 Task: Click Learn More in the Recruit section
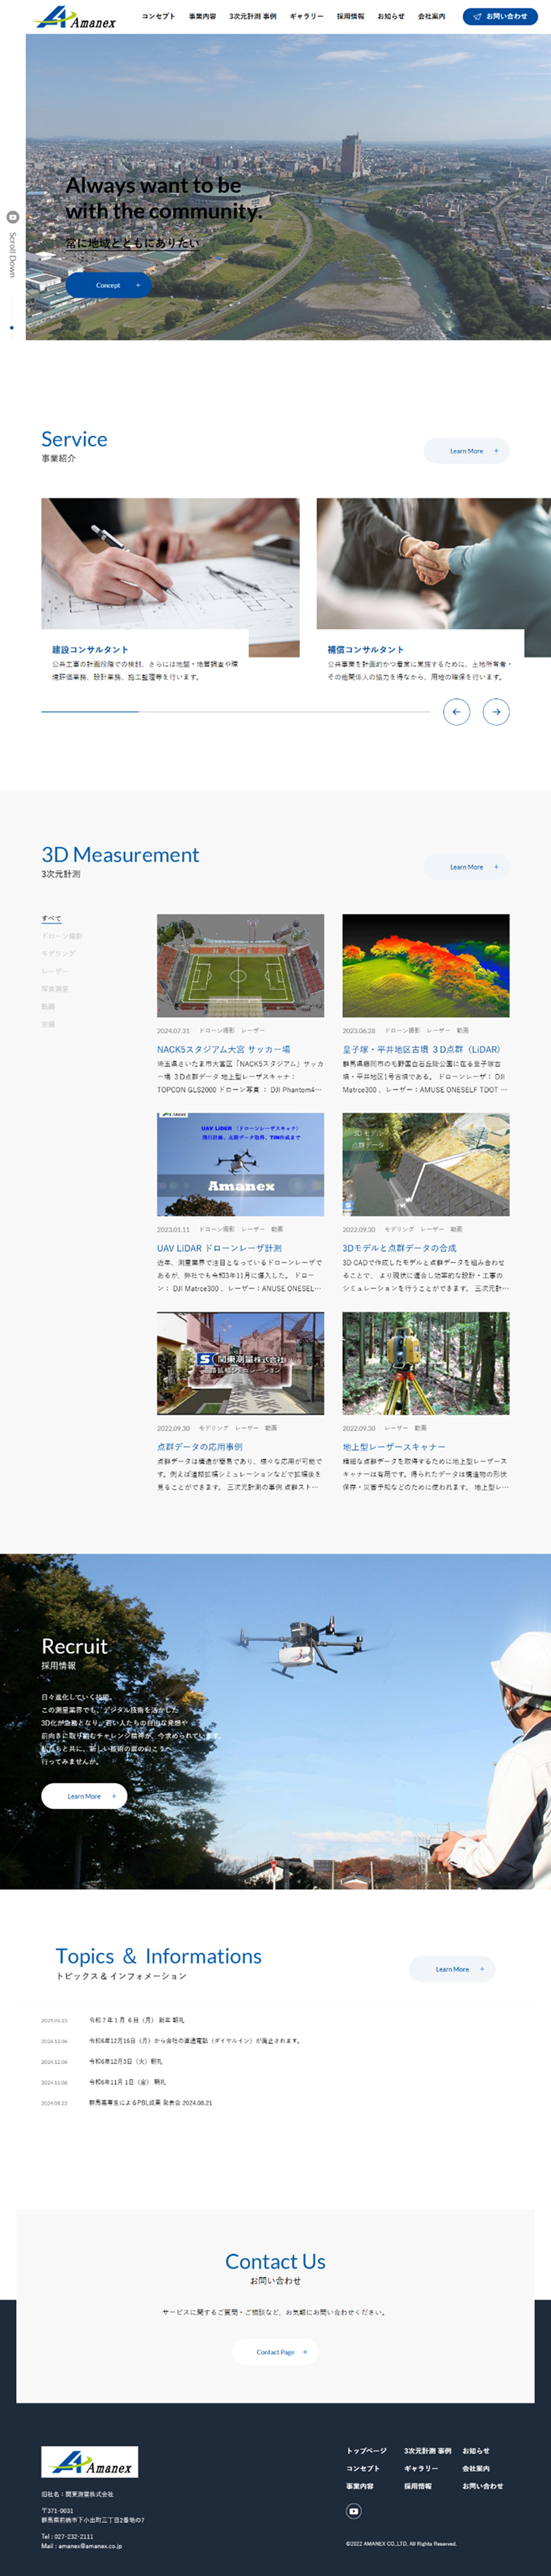pos(84,1796)
